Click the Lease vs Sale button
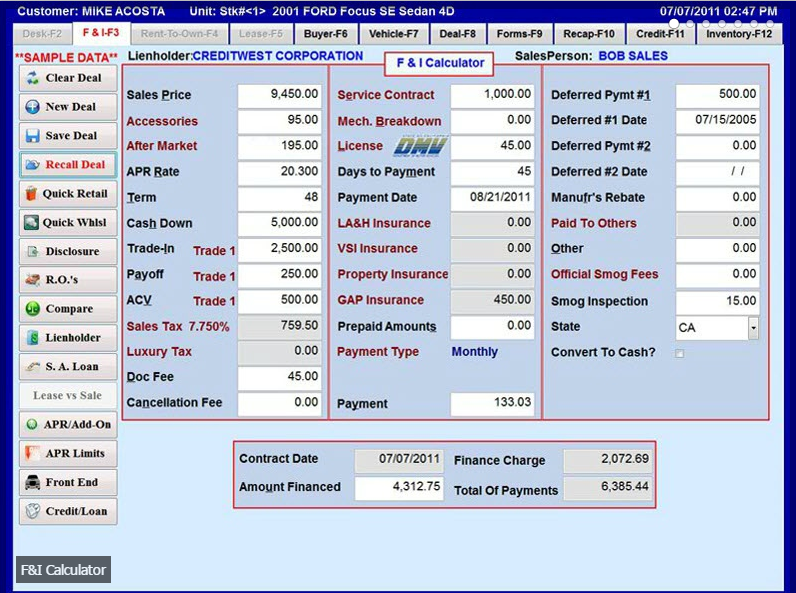This screenshot has height=593, width=796. [68, 396]
